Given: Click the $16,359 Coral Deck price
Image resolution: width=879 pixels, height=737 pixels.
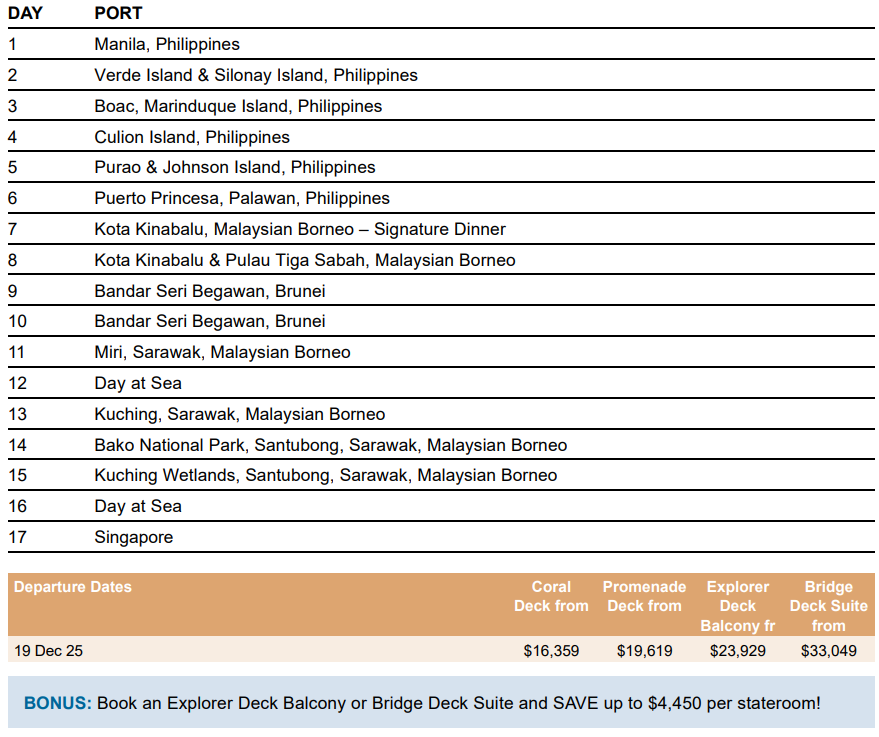Looking at the screenshot, I should (x=551, y=651).
